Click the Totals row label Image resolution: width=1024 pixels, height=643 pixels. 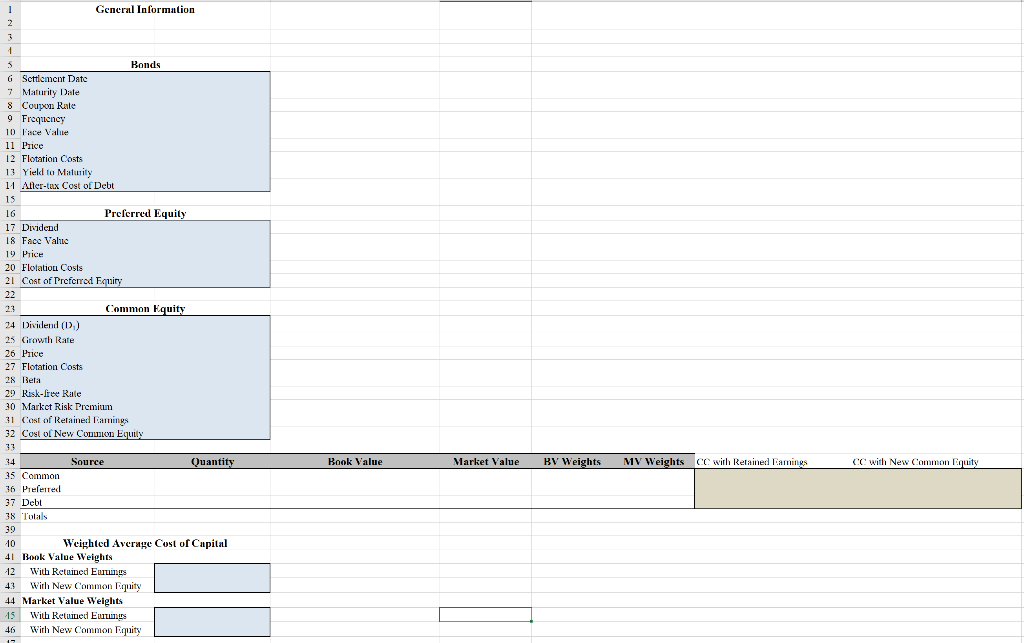pyautogui.click(x=88, y=516)
